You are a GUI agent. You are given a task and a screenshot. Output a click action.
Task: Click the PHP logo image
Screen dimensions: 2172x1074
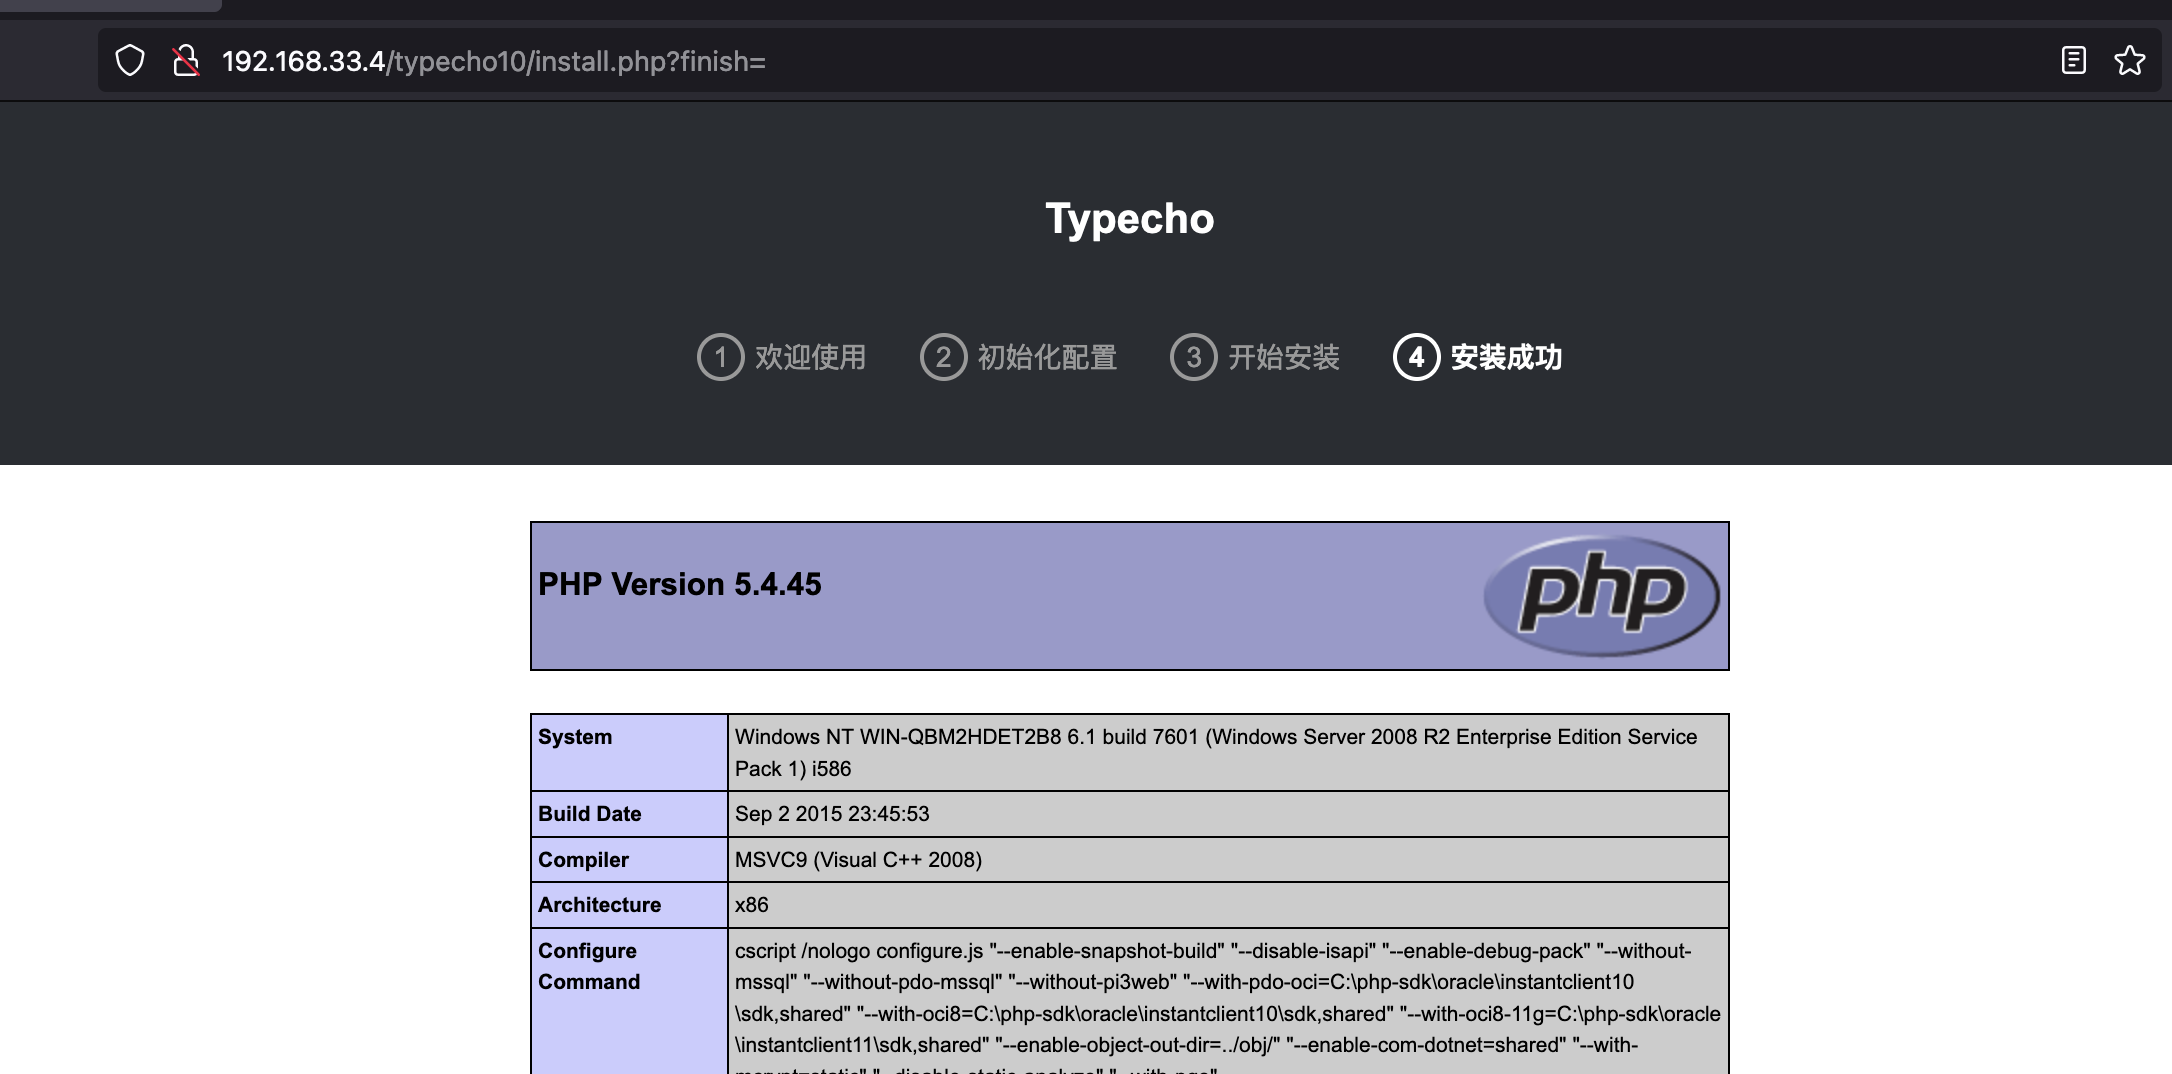pyautogui.click(x=1601, y=595)
